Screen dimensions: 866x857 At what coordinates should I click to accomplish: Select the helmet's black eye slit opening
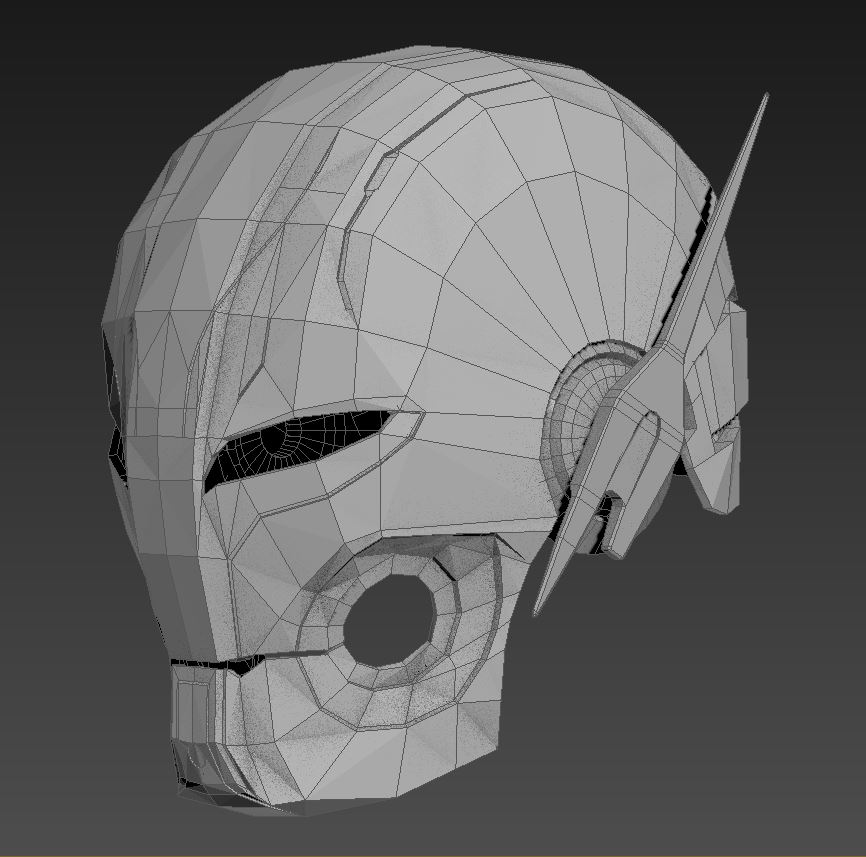(x=298, y=445)
